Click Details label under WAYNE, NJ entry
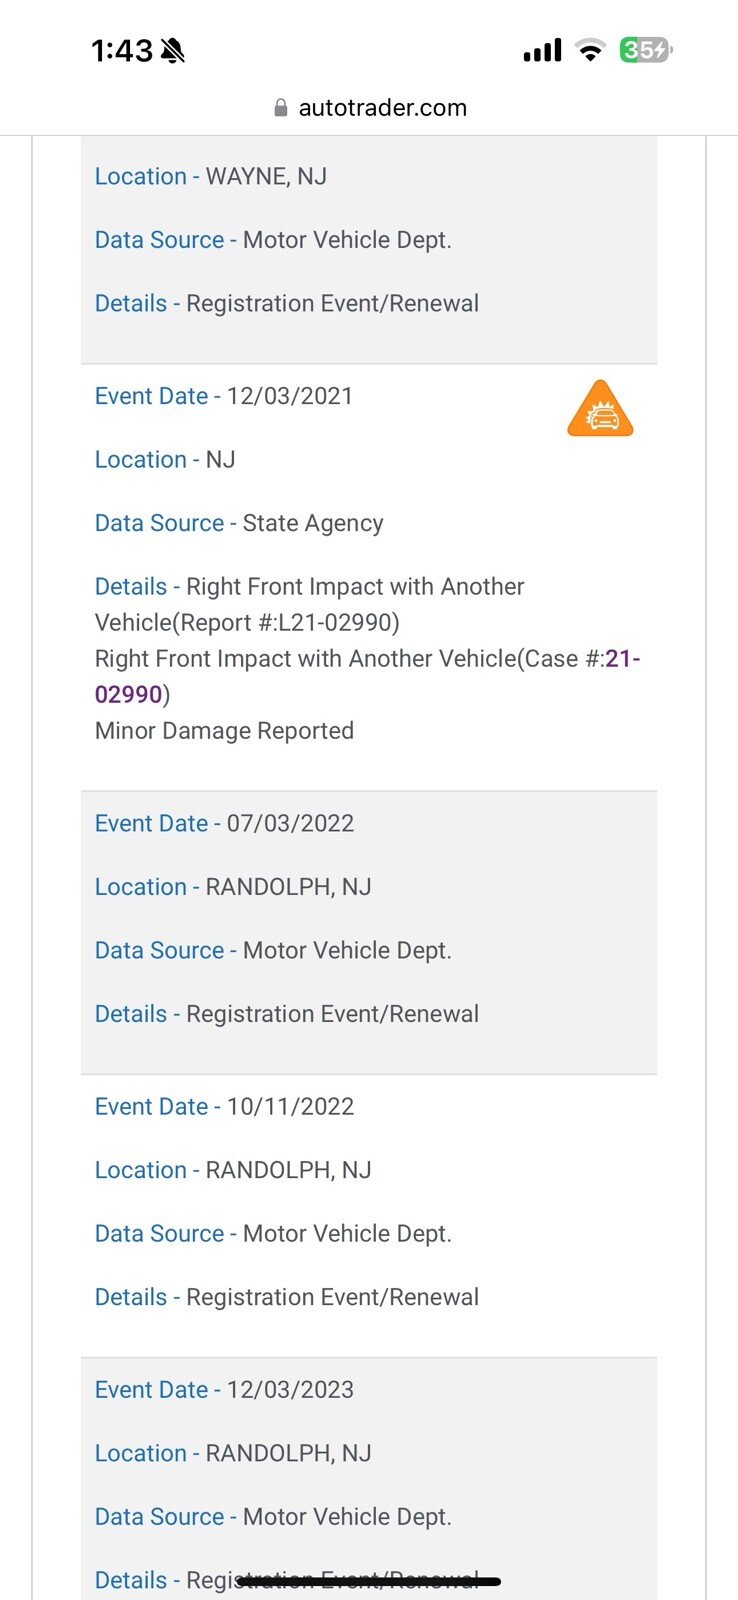 point(131,303)
